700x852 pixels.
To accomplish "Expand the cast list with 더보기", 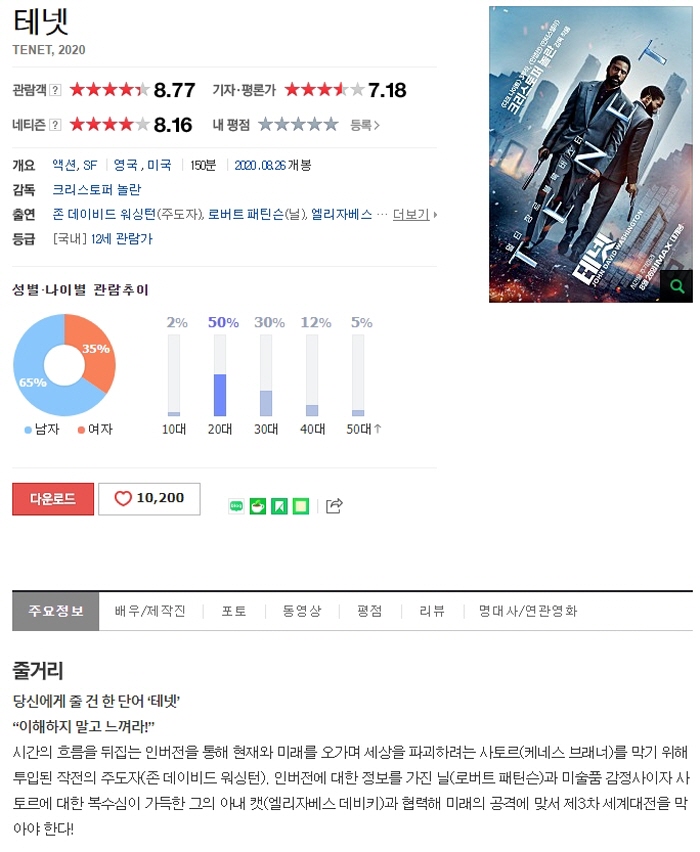I will pyautogui.click(x=415, y=215).
